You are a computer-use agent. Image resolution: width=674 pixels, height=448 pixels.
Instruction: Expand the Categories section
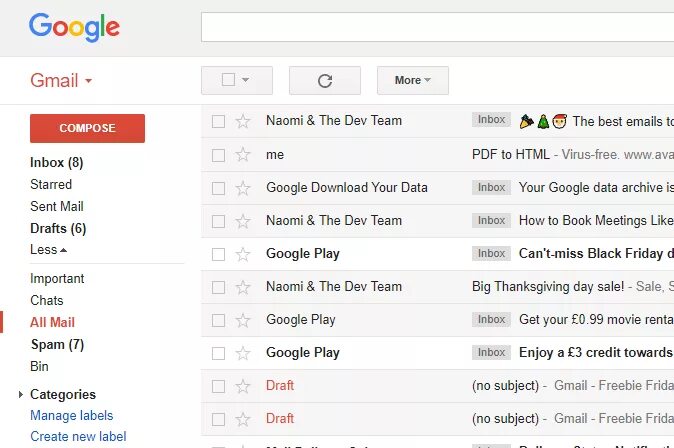[x=21, y=395]
